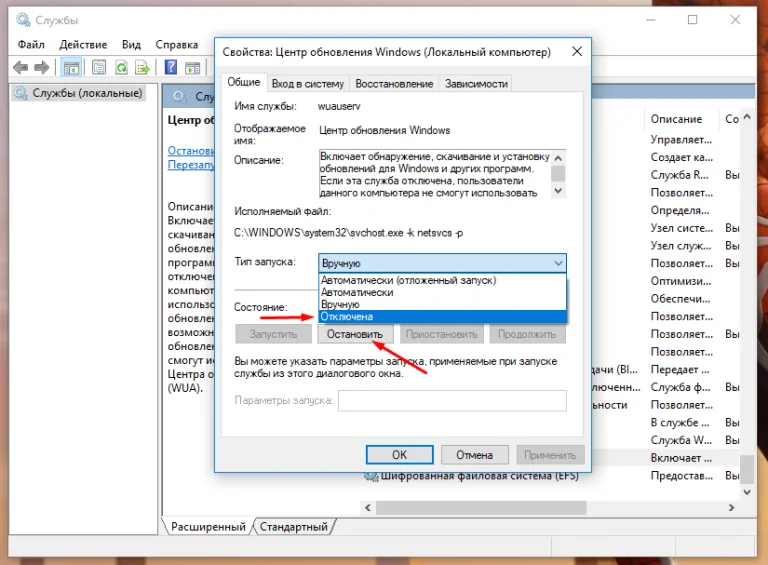This screenshot has height=565, width=768.
Task: Click the Передает ... description cell
Action: click(x=680, y=369)
